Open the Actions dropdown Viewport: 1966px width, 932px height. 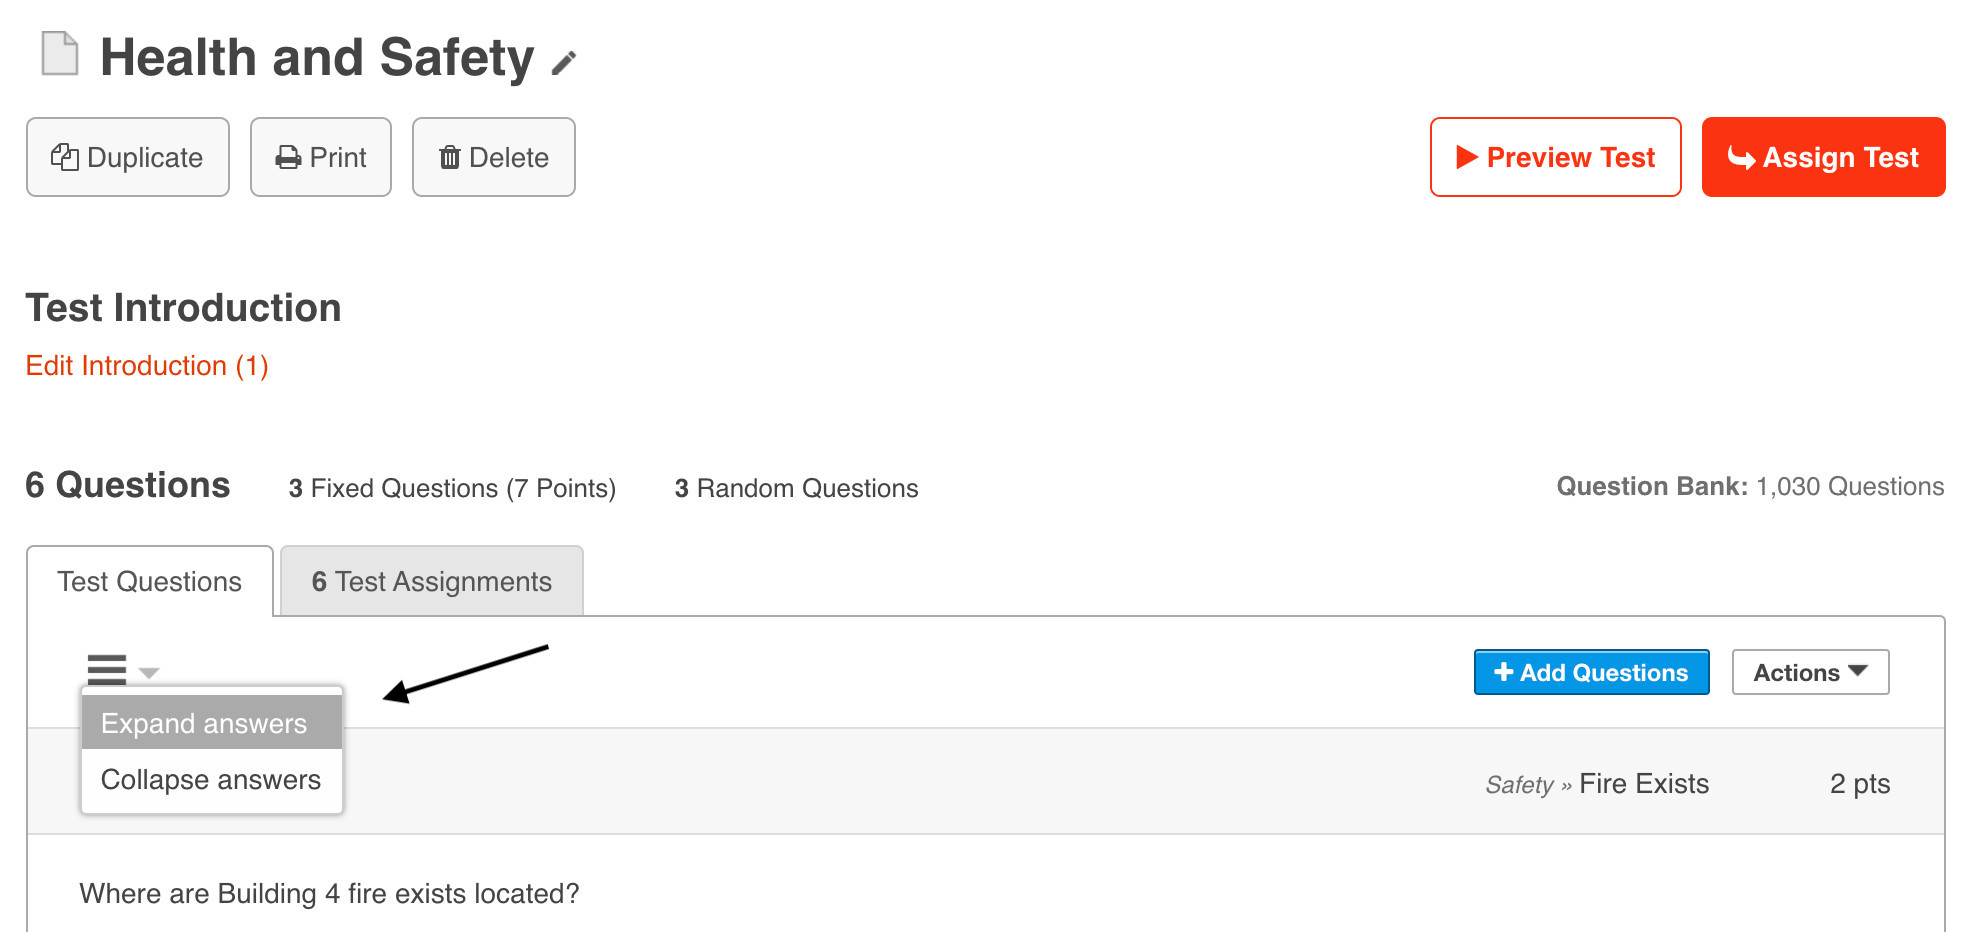click(x=1810, y=673)
